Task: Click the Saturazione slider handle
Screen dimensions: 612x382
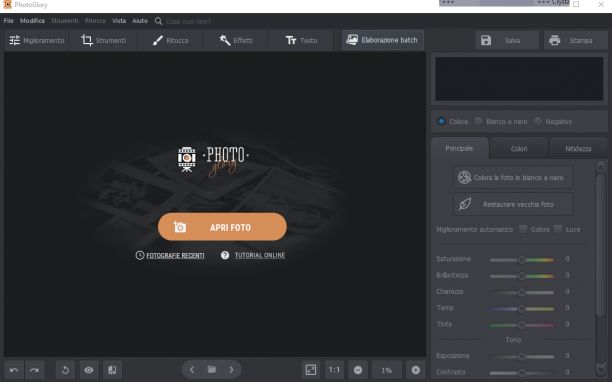Action: click(x=521, y=259)
